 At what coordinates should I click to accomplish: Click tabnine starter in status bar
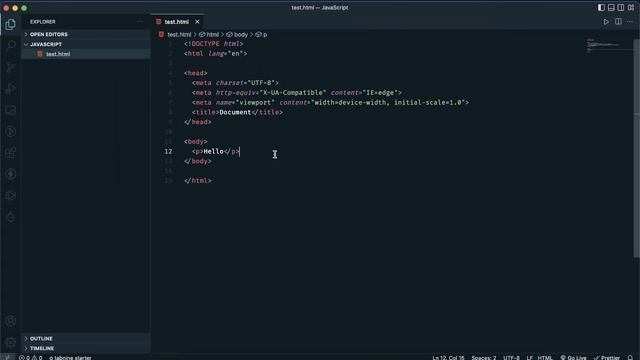tap(70, 358)
